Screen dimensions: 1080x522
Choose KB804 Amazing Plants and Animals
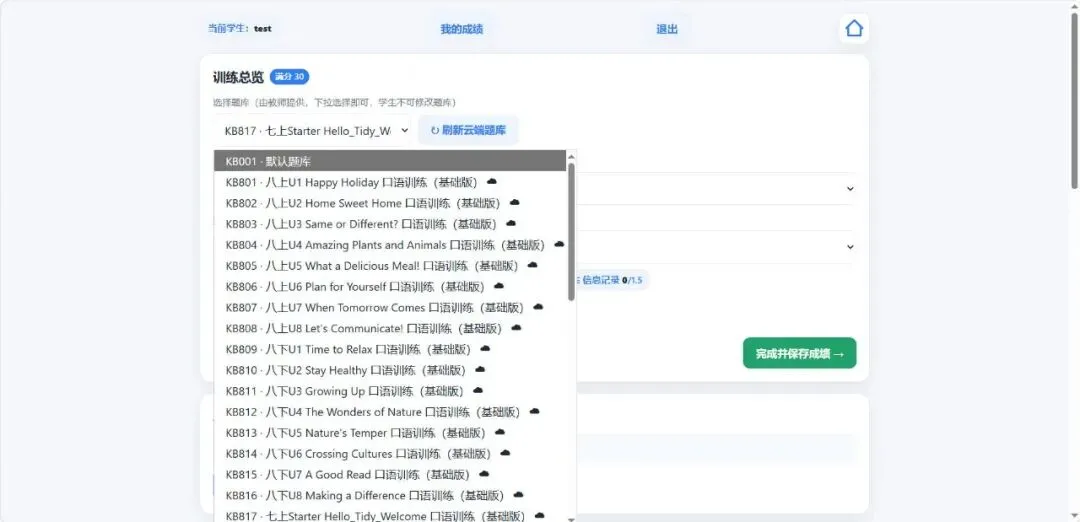pyautogui.click(x=390, y=245)
